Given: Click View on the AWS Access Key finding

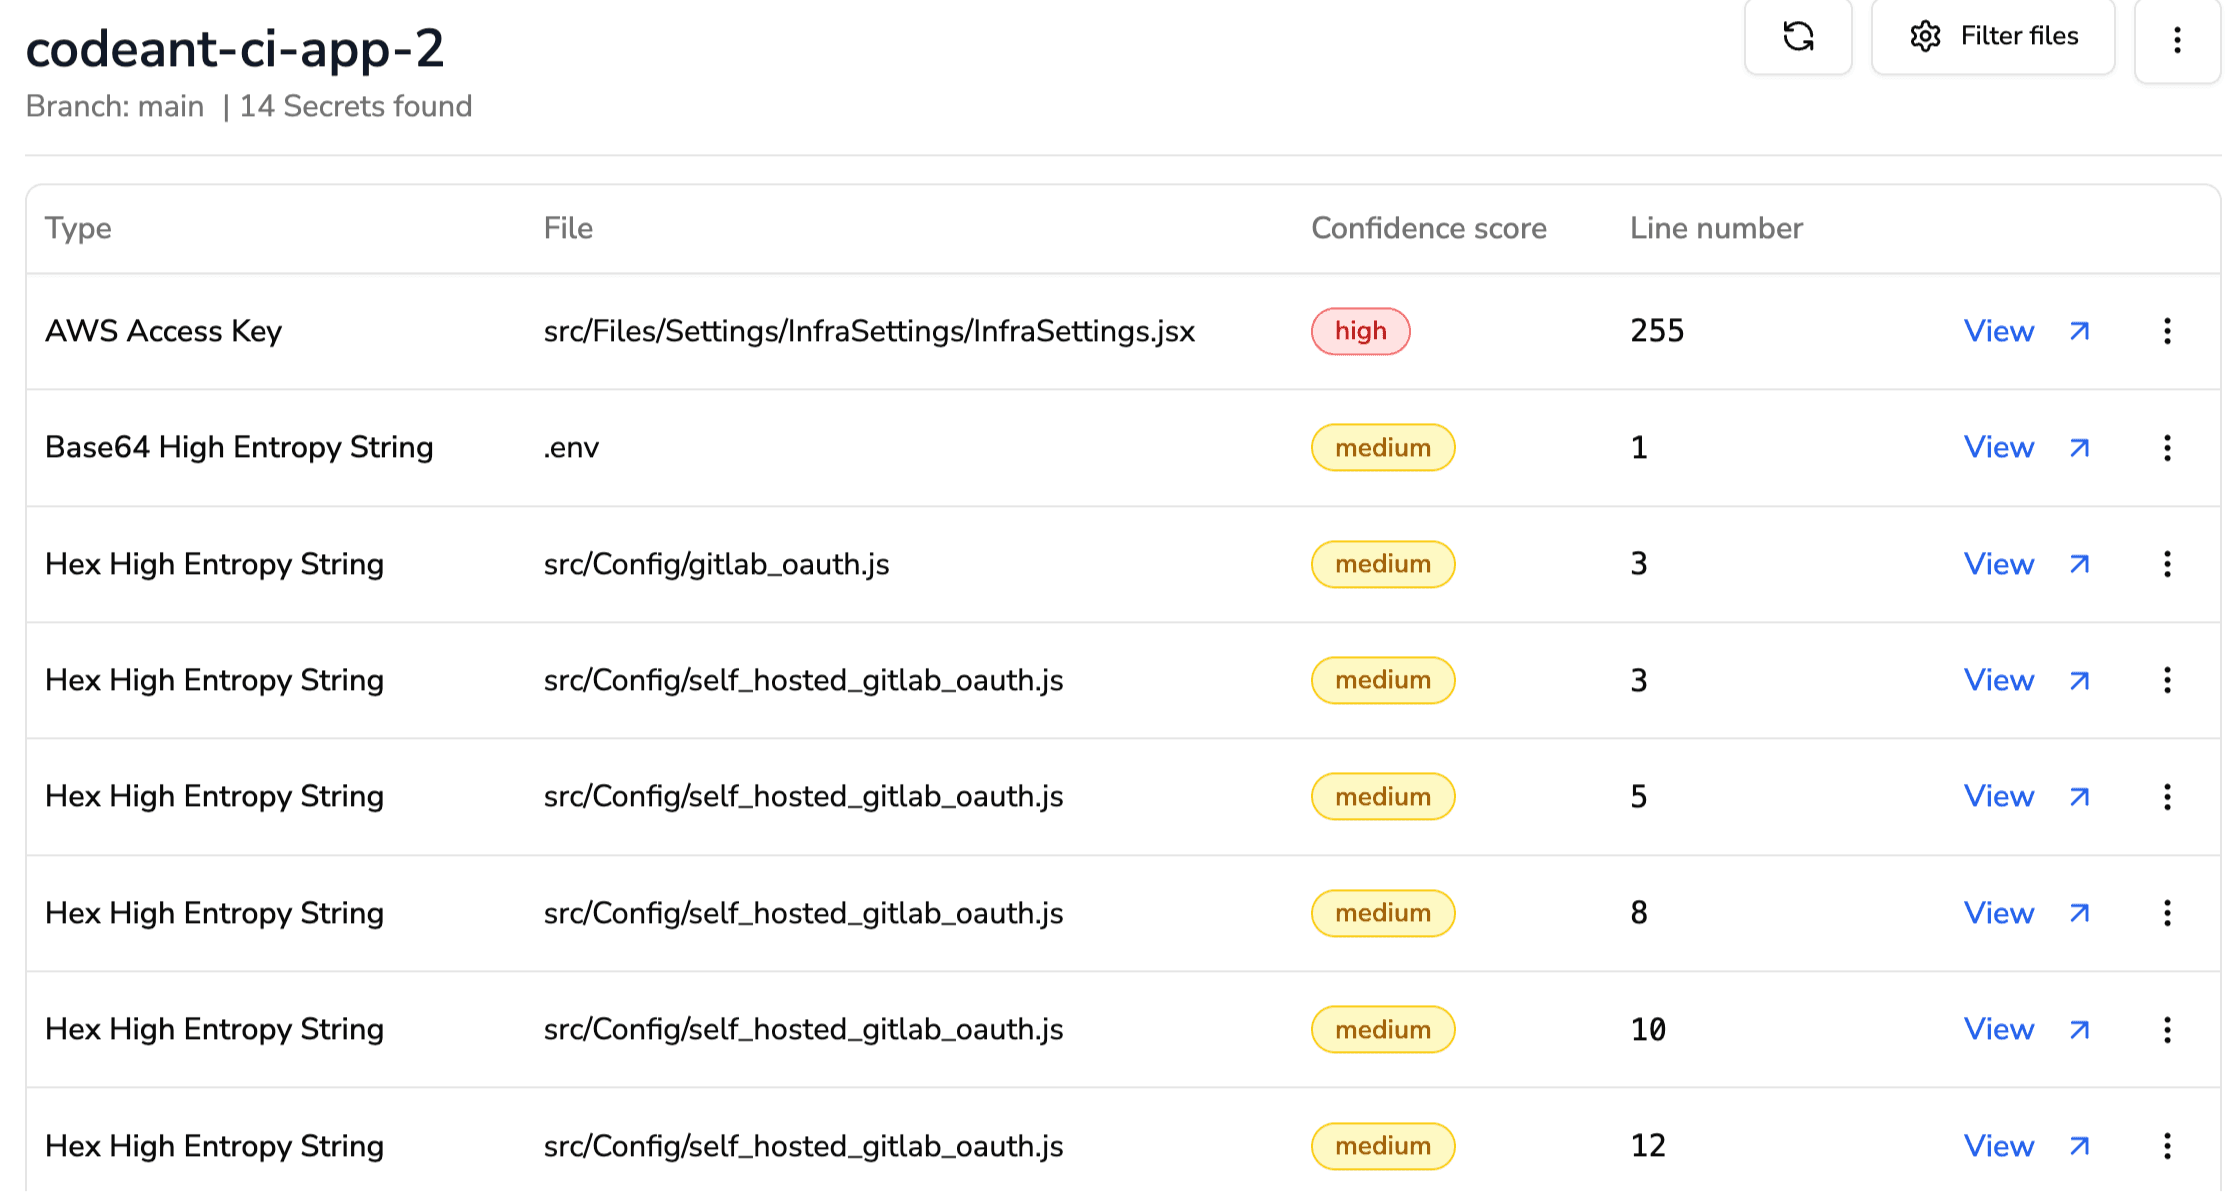Looking at the screenshot, I should pos(1998,331).
